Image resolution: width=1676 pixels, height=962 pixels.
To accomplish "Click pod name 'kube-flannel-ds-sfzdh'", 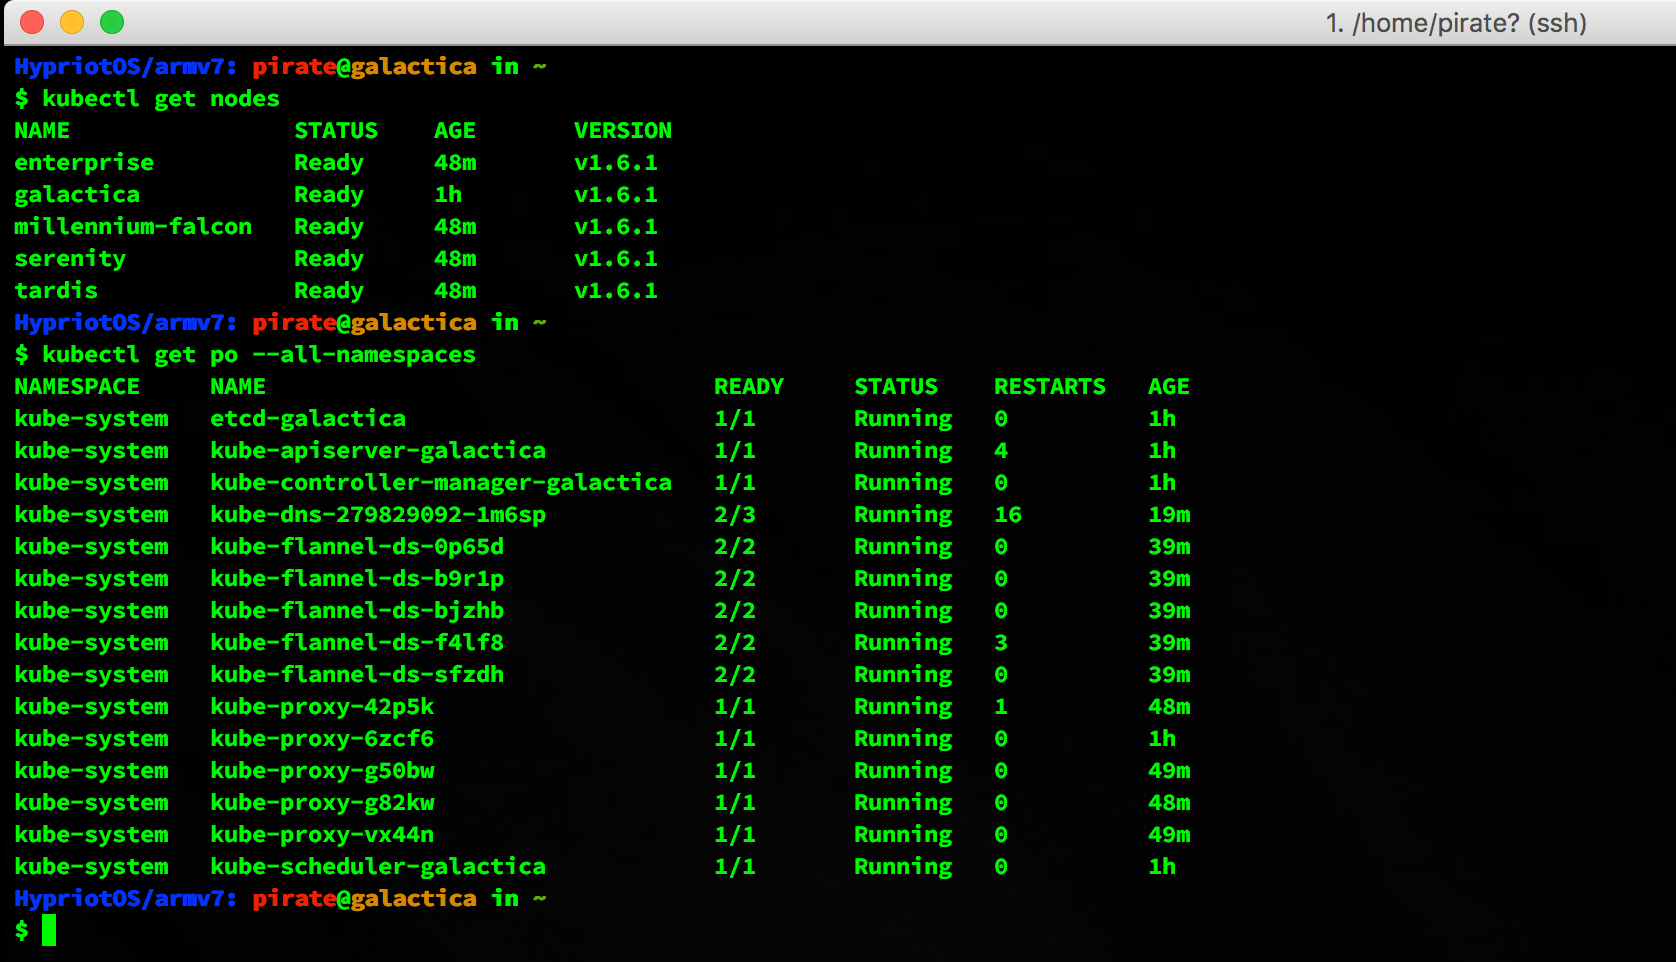I will pos(357,675).
